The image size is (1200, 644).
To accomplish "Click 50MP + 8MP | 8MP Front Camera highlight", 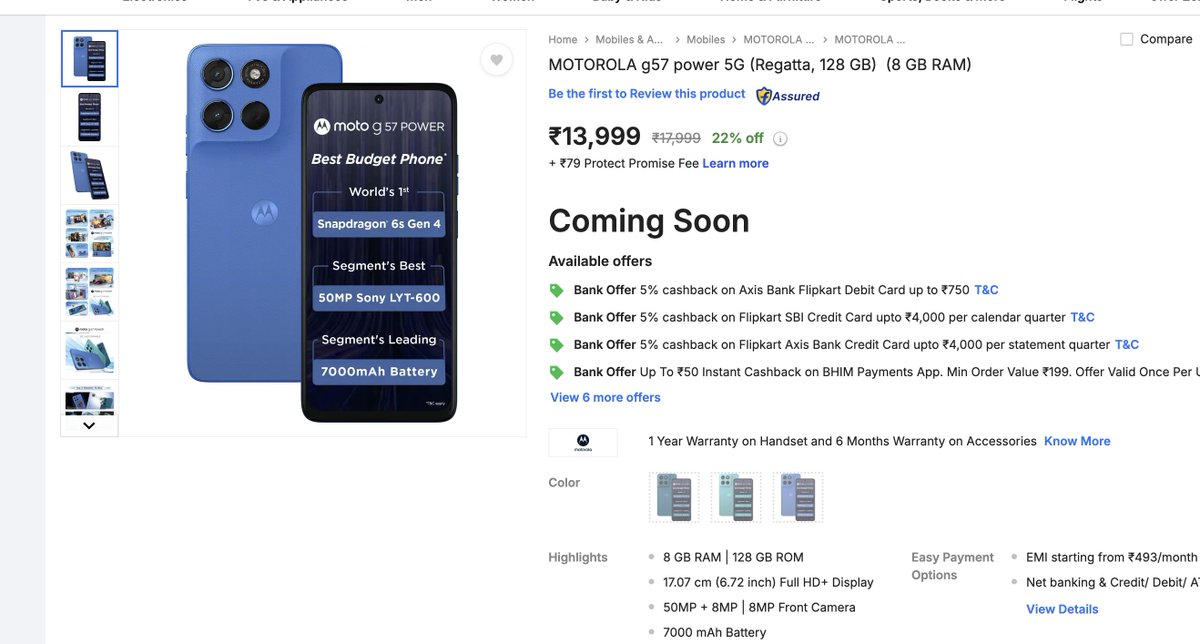I will (759, 607).
